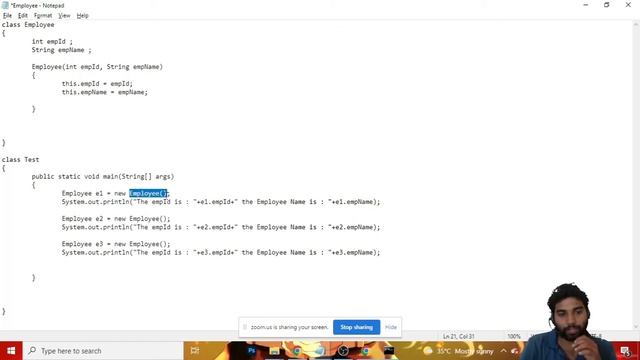Open the first Chrome taskbar icon

coord(297,351)
